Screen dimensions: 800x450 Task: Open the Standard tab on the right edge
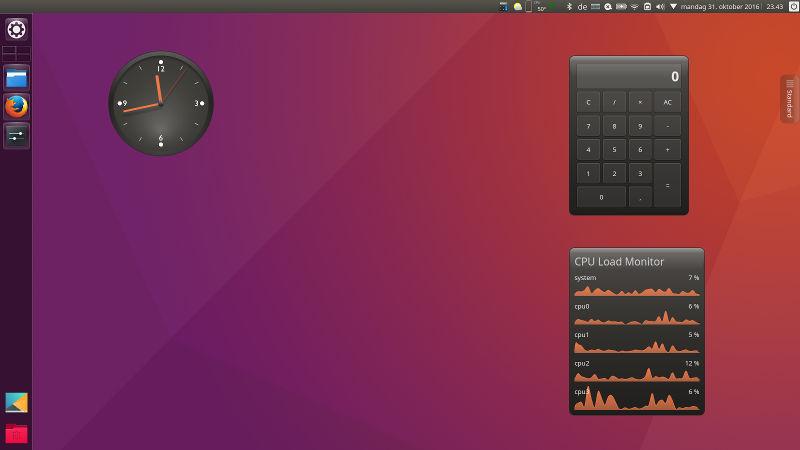tap(789, 99)
